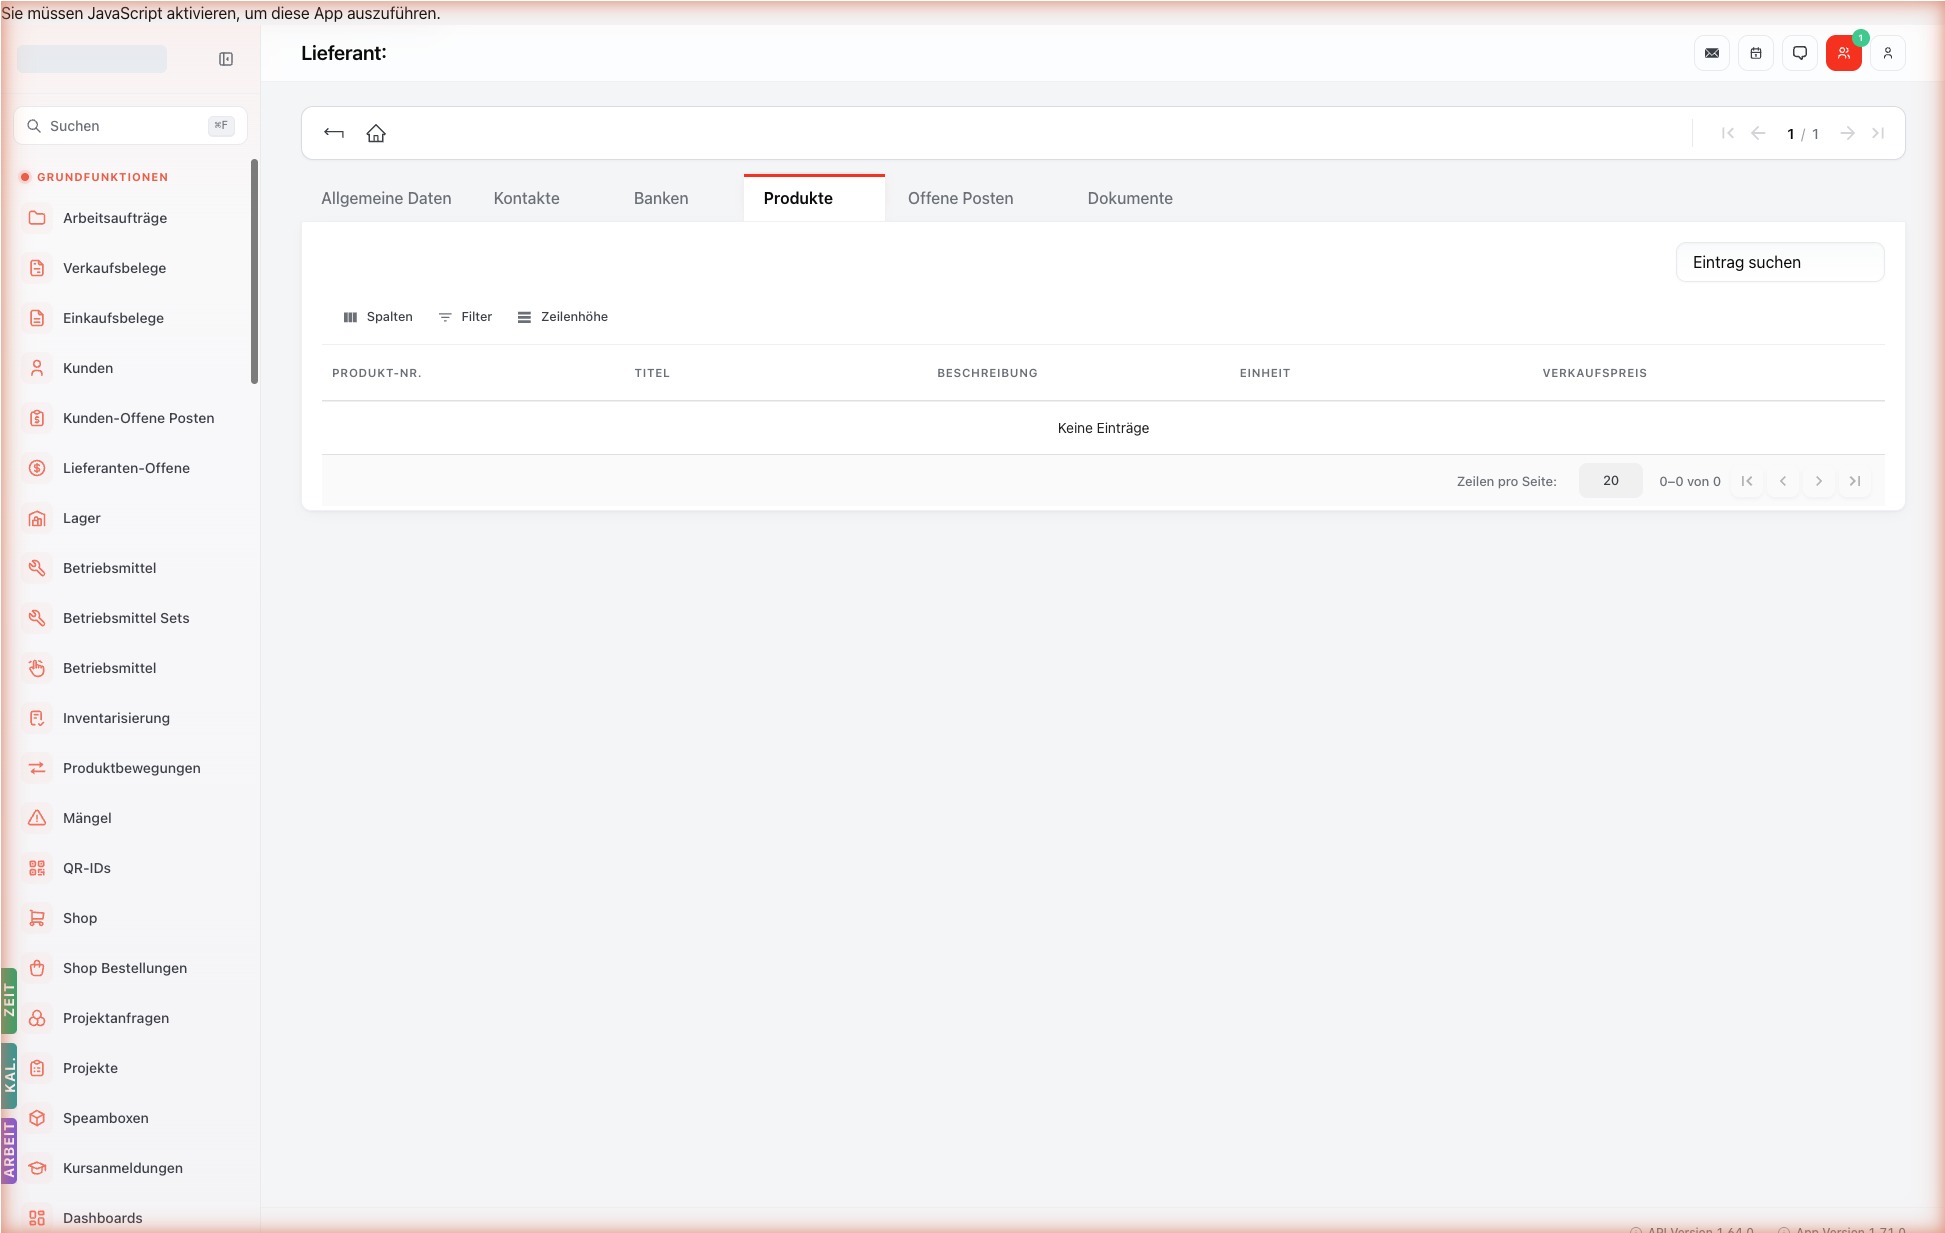1945x1233 pixels.
Task: Jump to last table page
Action: [1855, 481]
